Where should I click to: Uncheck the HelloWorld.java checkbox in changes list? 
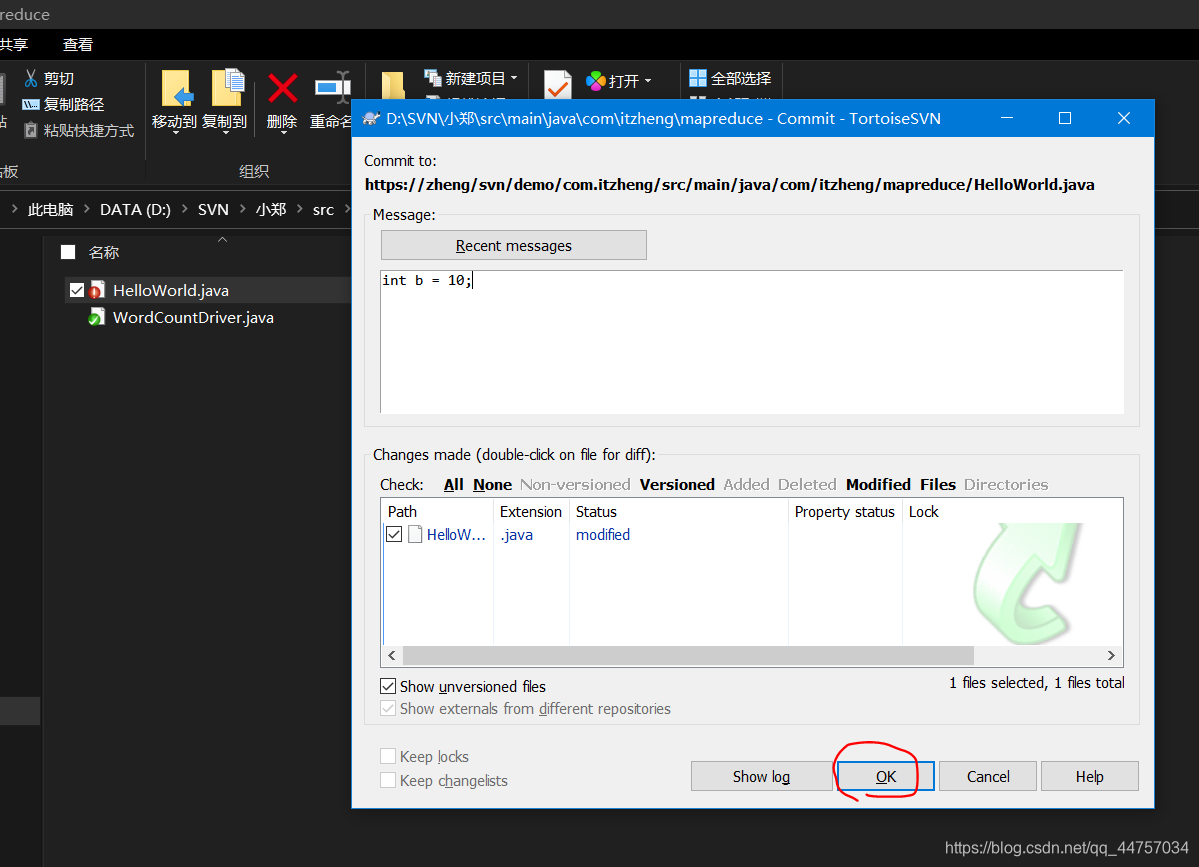(x=395, y=535)
